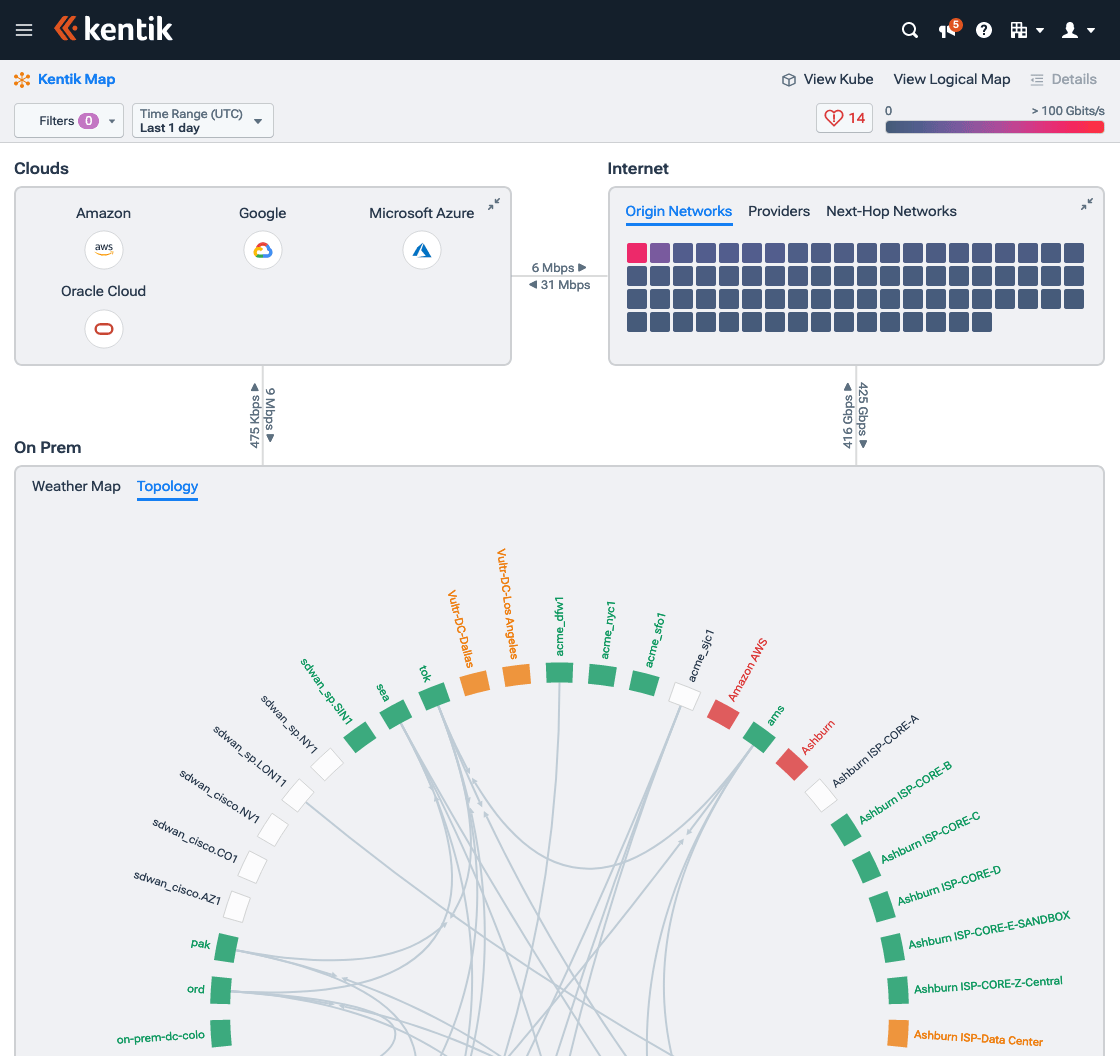The height and width of the screenshot is (1056, 1120).
Task: Select the AWS icon in the Clouds panel
Action: (104, 250)
